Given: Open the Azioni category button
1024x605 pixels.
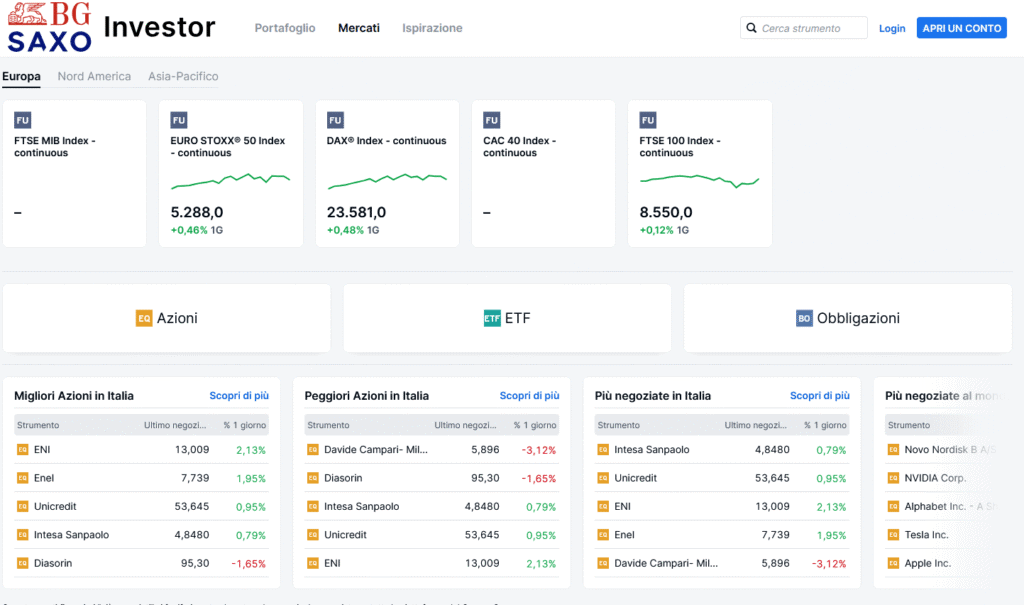Looking at the screenshot, I should click(x=167, y=318).
